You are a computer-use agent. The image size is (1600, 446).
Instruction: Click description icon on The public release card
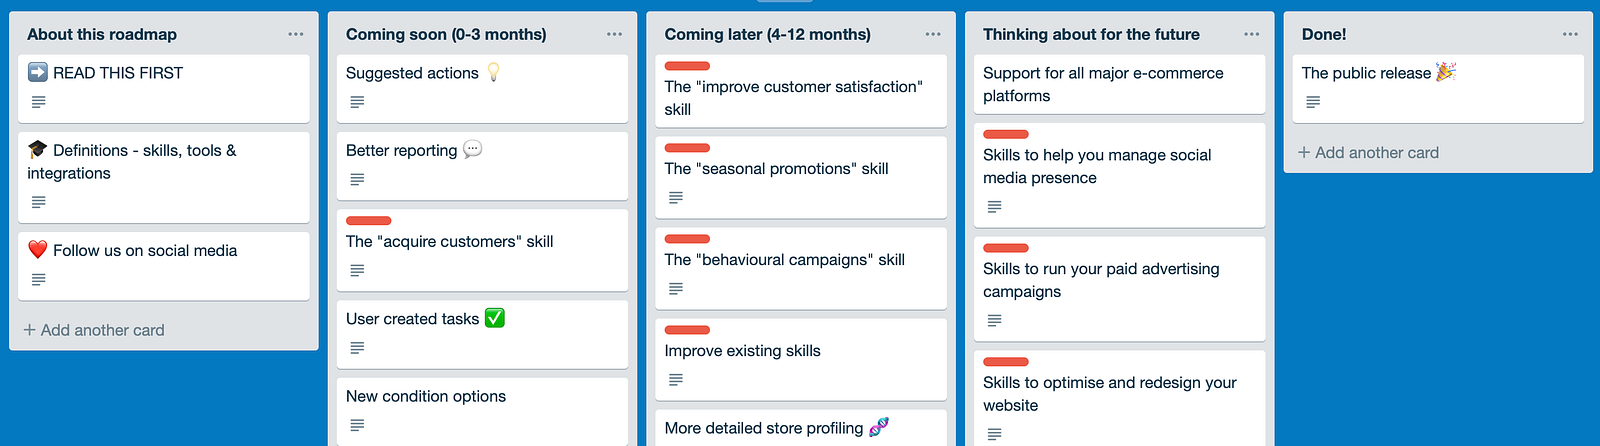(1313, 102)
